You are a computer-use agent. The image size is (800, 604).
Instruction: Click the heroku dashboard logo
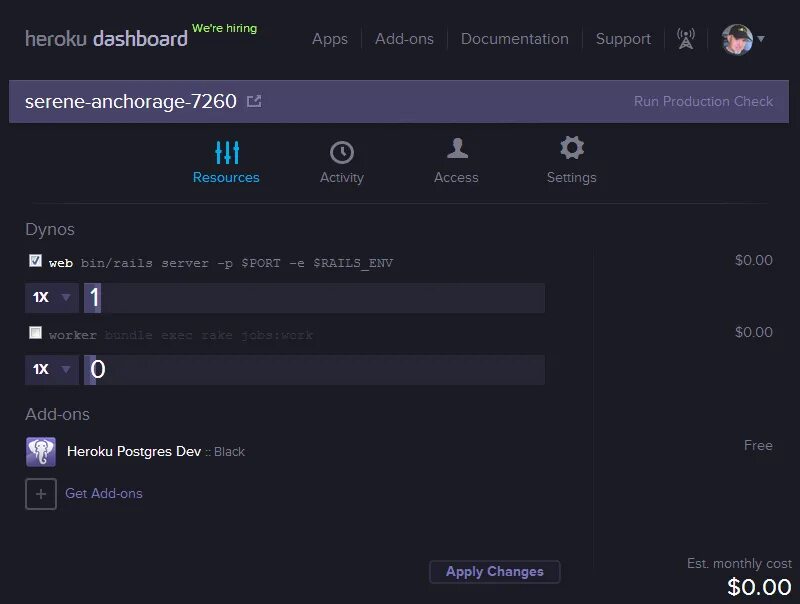(106, 39)
